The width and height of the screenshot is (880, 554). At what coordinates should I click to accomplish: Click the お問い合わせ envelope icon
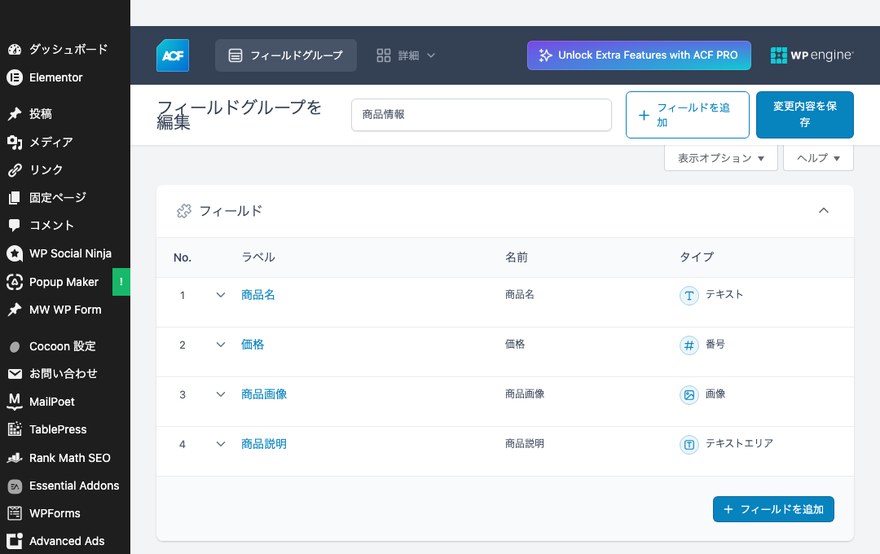[15, 374]
